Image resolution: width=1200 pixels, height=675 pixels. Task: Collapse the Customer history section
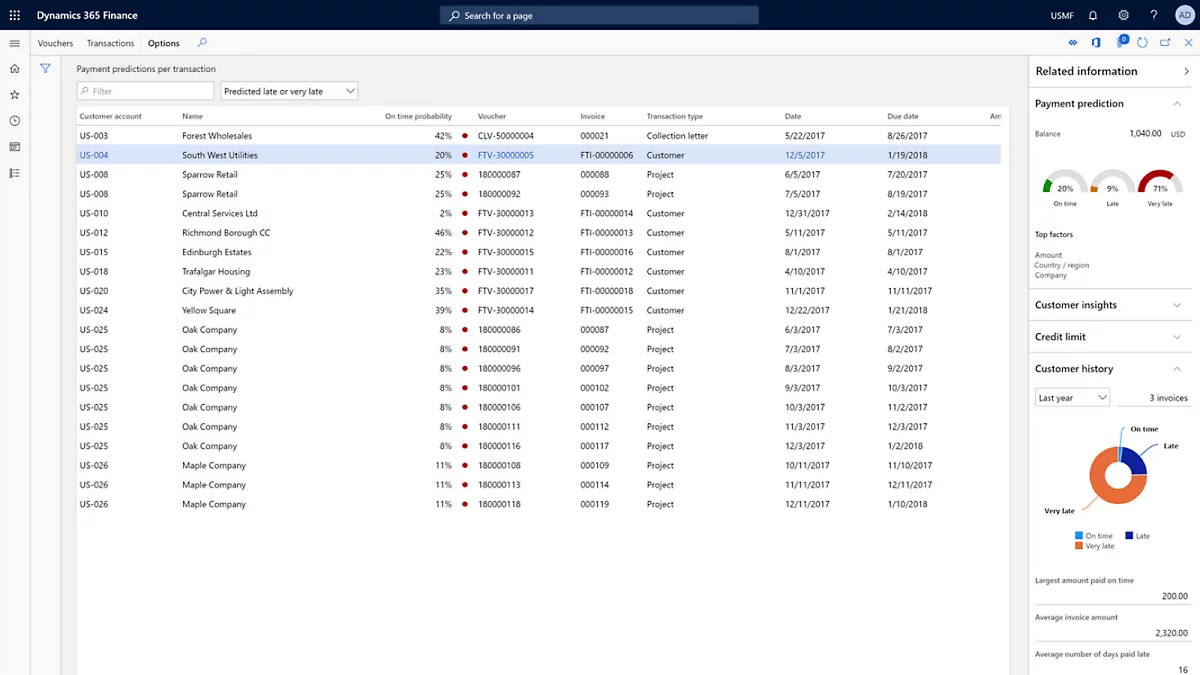click(1177, 369)
